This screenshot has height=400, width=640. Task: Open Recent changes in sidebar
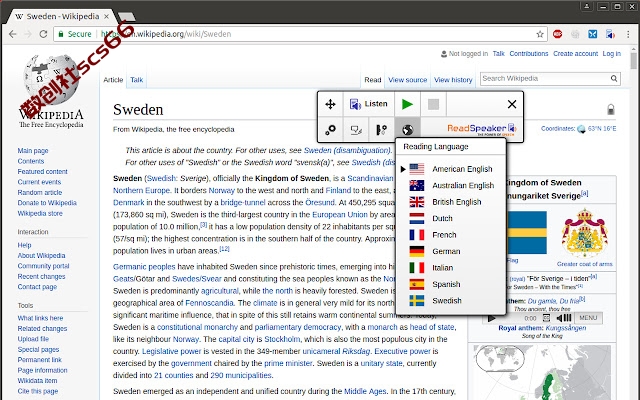point(41,276)
